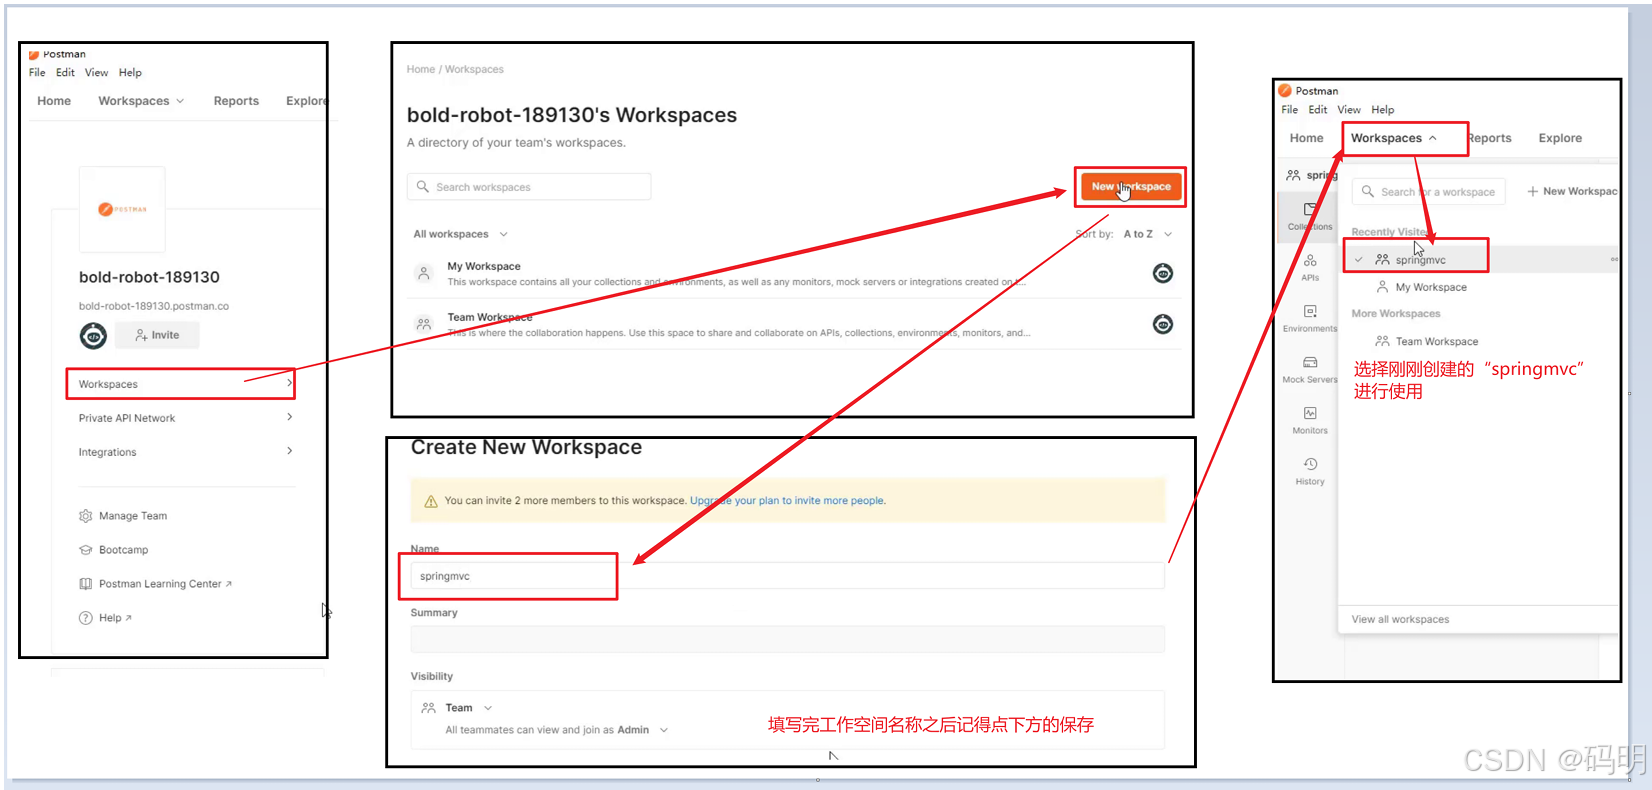Open View menu in left Postman window
1652x790 pixels.
click(96, 73)
